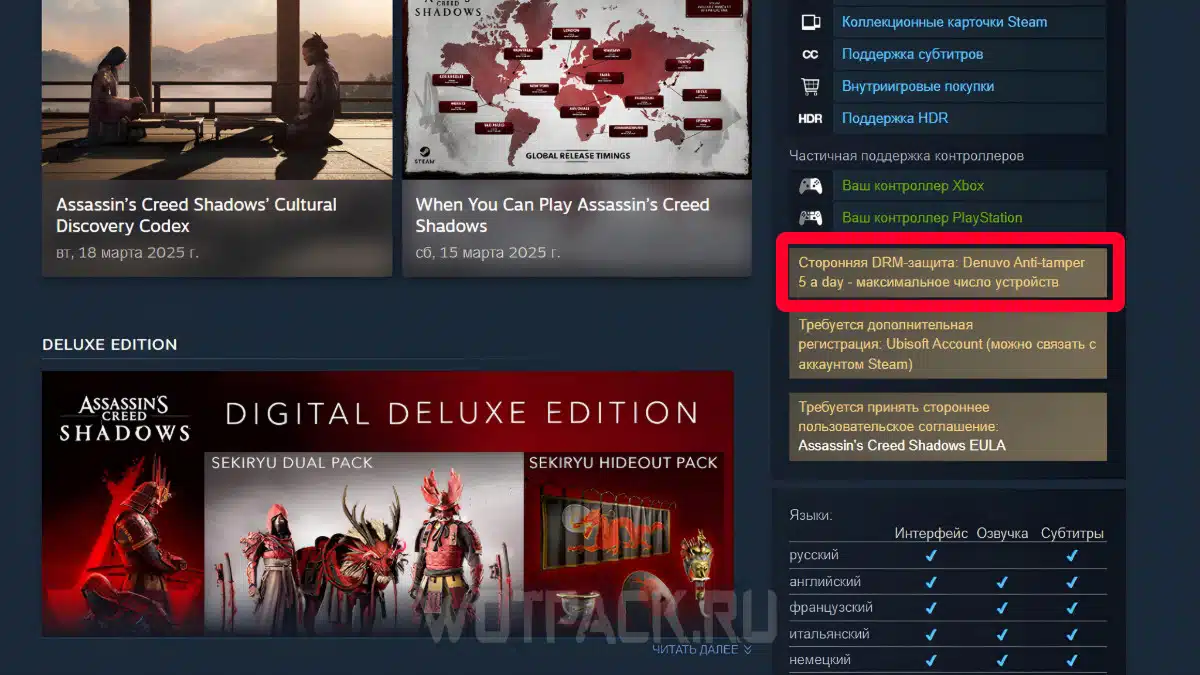The image size is (1200, 675).
Task: Click the русский language row label
Action: (x=814, y=555)
